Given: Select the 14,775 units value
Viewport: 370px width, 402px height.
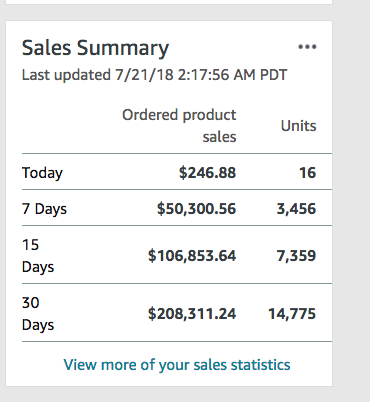Looking at the screenshot, I should pyautogui.click(x=292, y=314).
